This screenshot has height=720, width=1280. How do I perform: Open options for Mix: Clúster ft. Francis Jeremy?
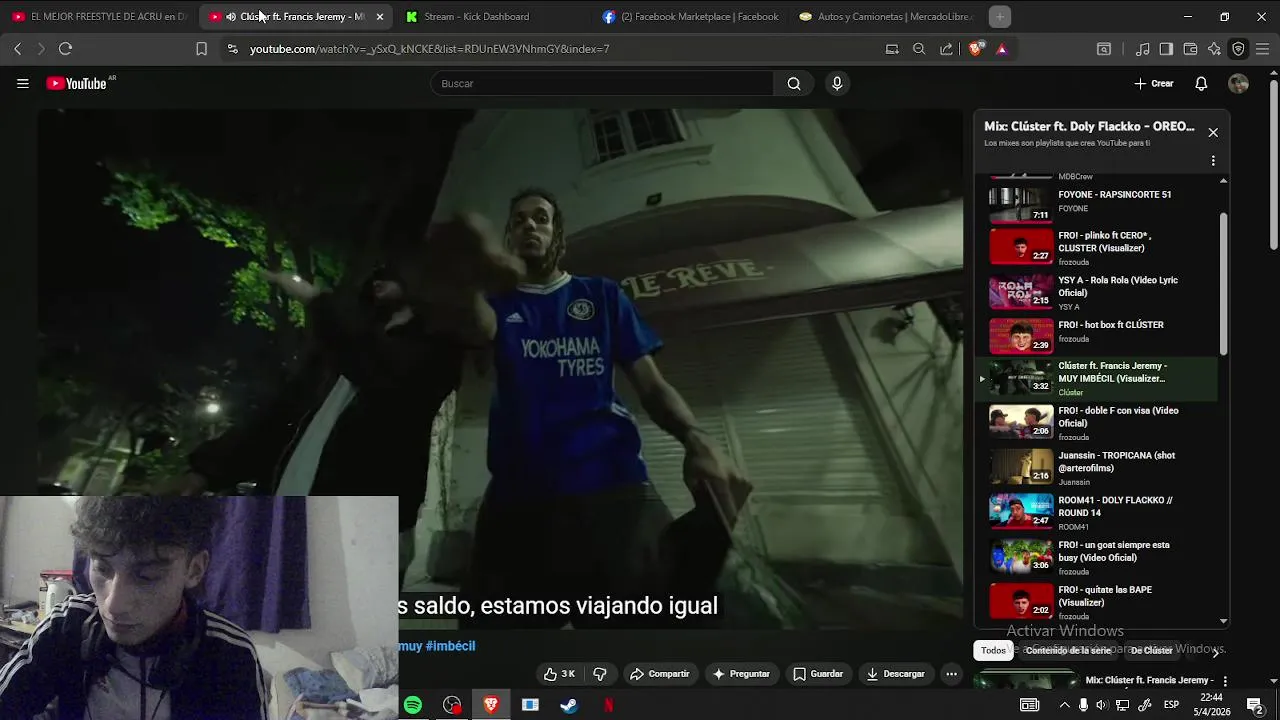click(1225, 681)
